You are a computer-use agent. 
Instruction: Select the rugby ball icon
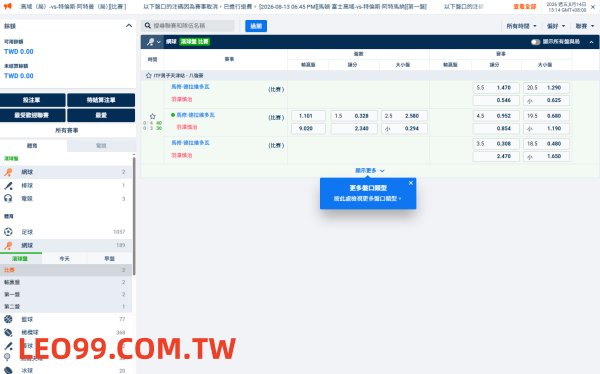pyautogui.click(x=8, y=332)
